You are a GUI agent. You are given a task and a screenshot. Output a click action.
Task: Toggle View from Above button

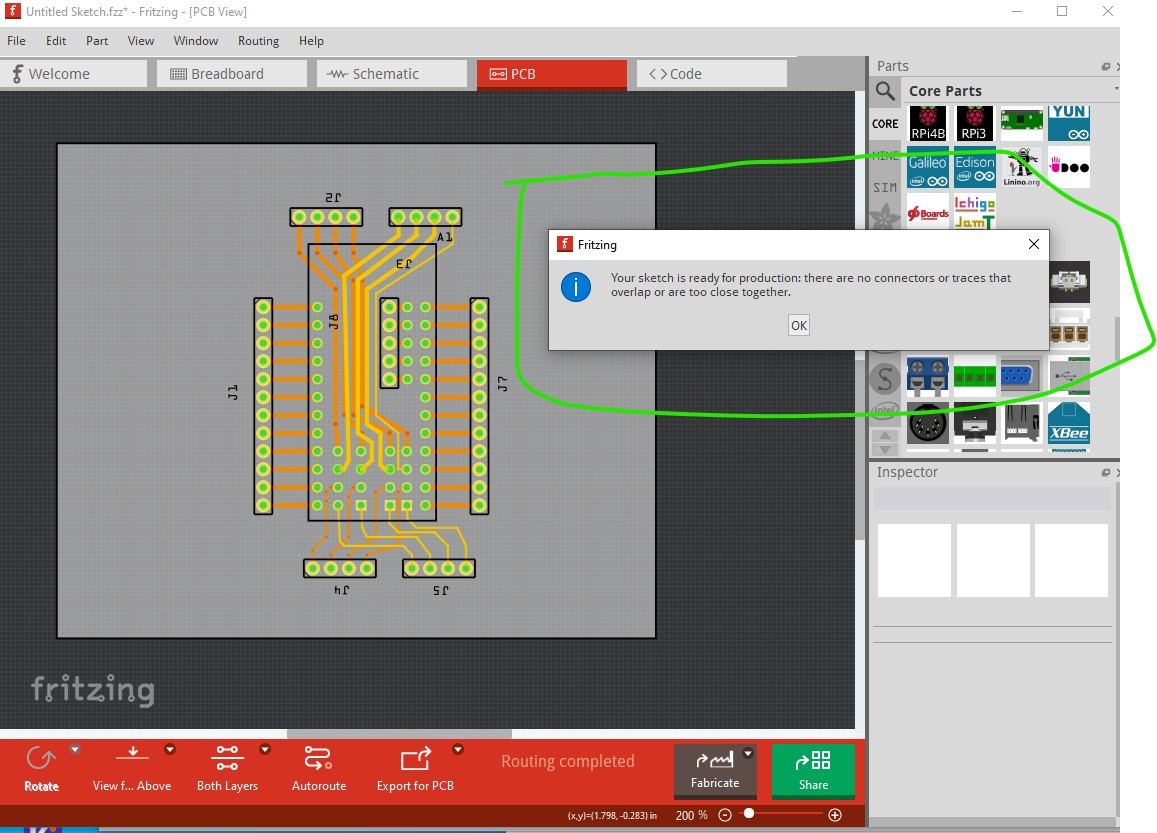point(132,759)
